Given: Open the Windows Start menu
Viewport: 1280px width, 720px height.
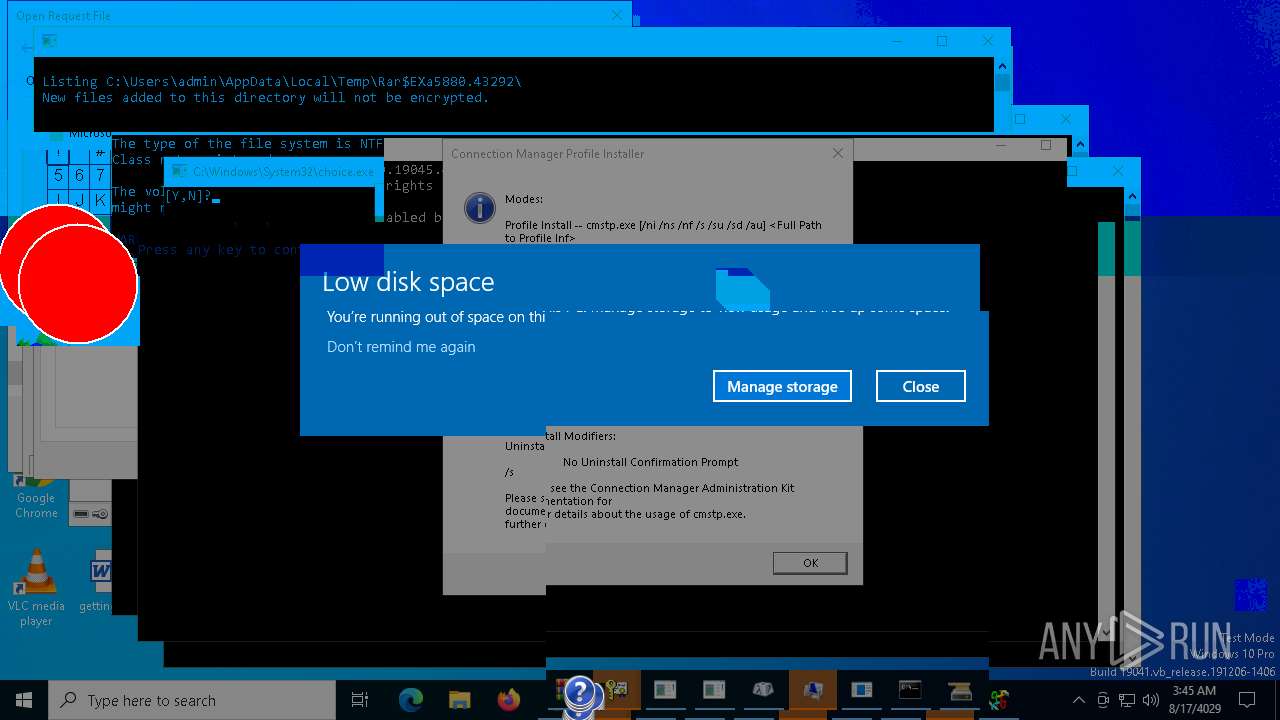Looking at the screenshot, I should pyautogui.click(x=24, y=700).
